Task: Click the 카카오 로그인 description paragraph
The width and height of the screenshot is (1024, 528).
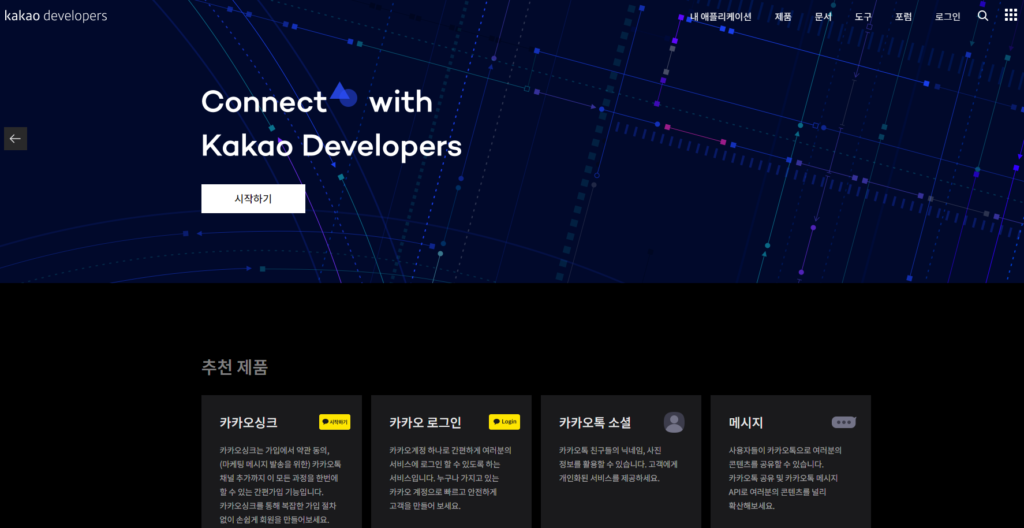Action: (451, 478)
